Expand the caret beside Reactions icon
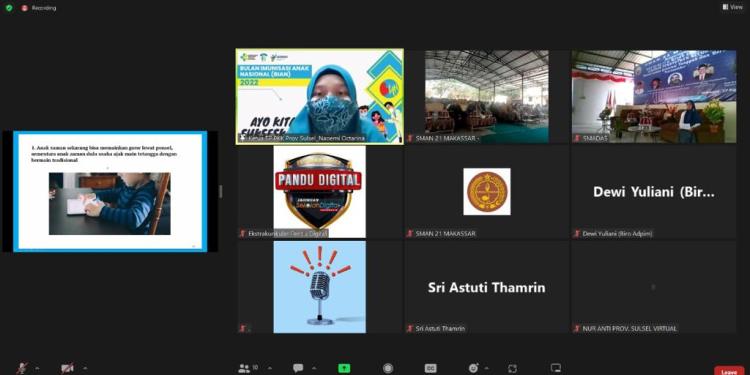The width and height of the screenshot is (750, 375). click(487, 368)
